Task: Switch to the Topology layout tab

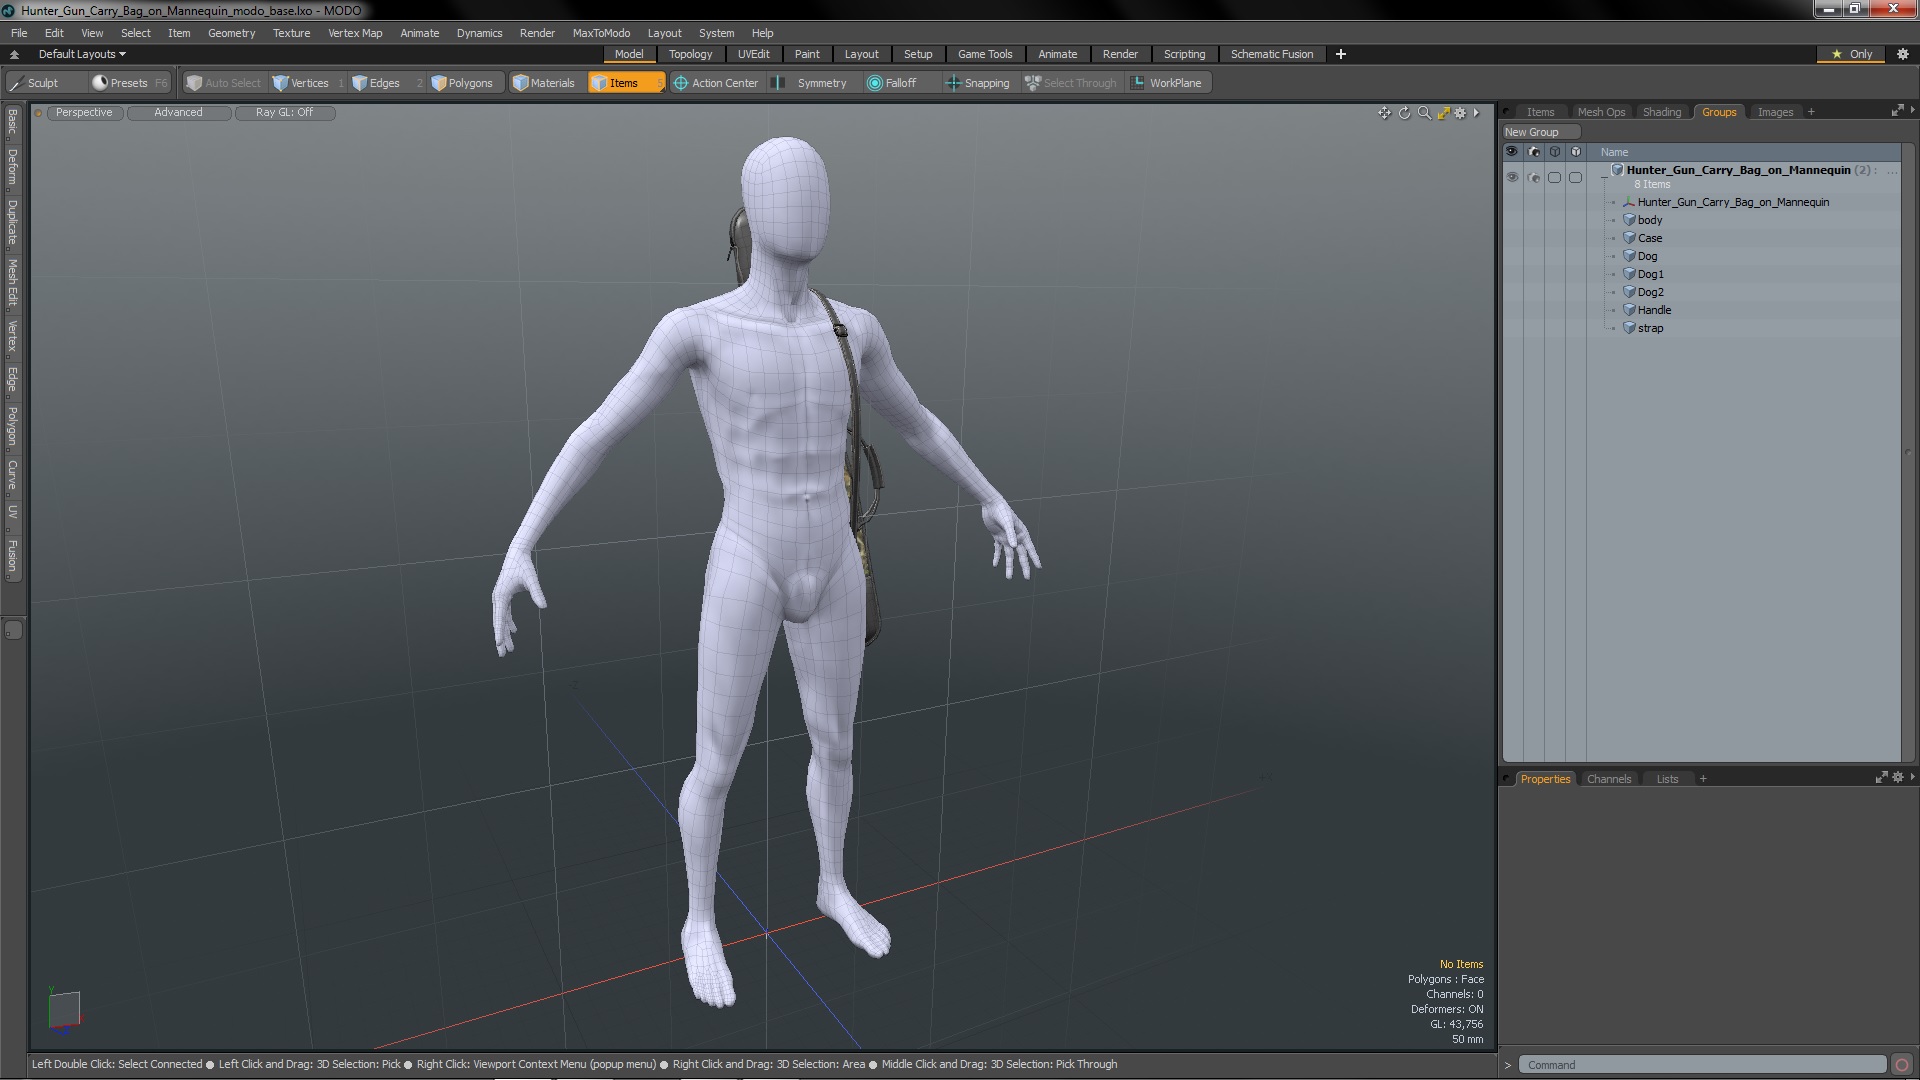Action: coord(690,54)
